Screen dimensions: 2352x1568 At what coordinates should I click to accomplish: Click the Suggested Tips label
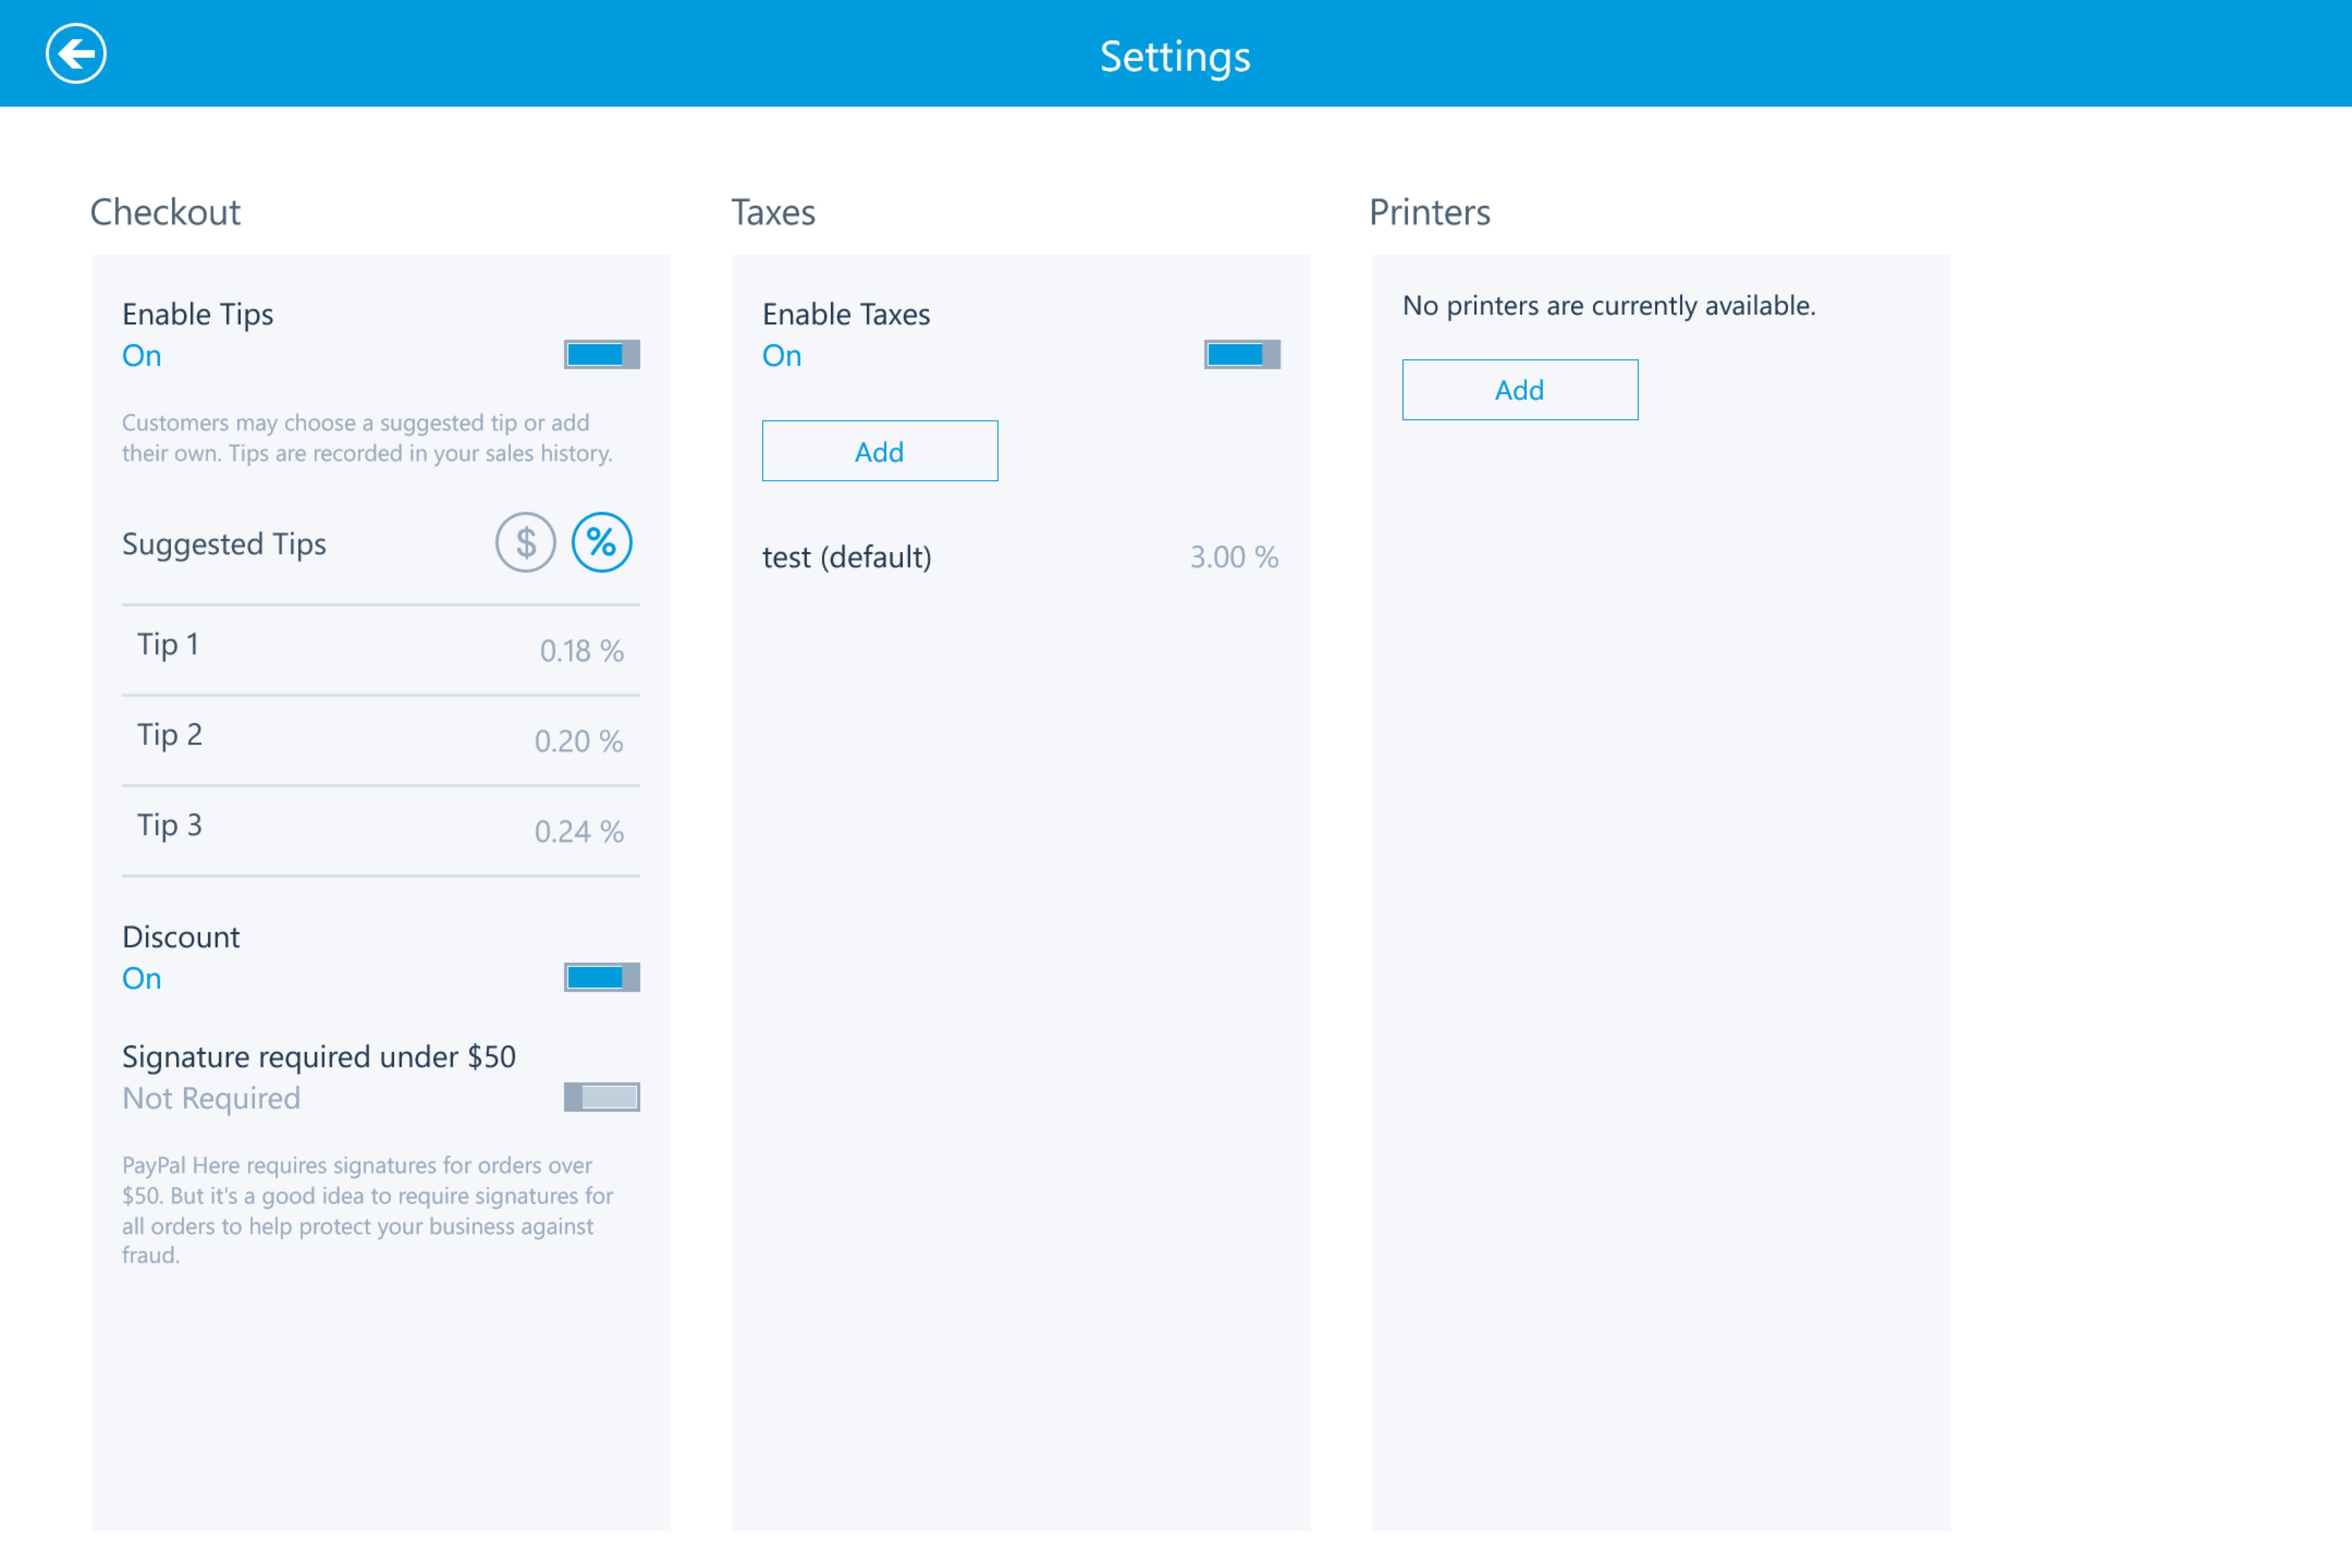coord(224,545)
